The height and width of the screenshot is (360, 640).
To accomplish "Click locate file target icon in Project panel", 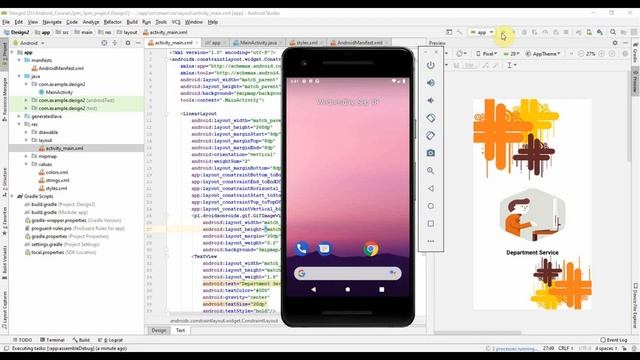I will 104,43.
